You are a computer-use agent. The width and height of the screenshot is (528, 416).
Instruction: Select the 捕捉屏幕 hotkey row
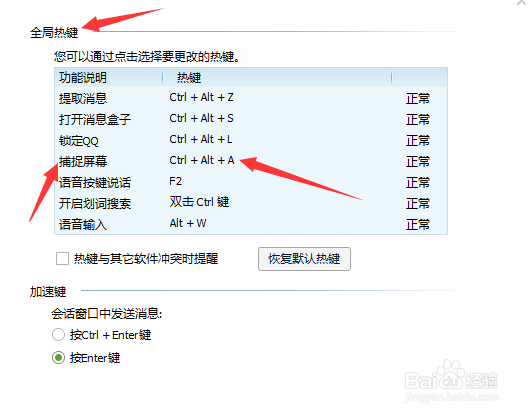(251, 161)
